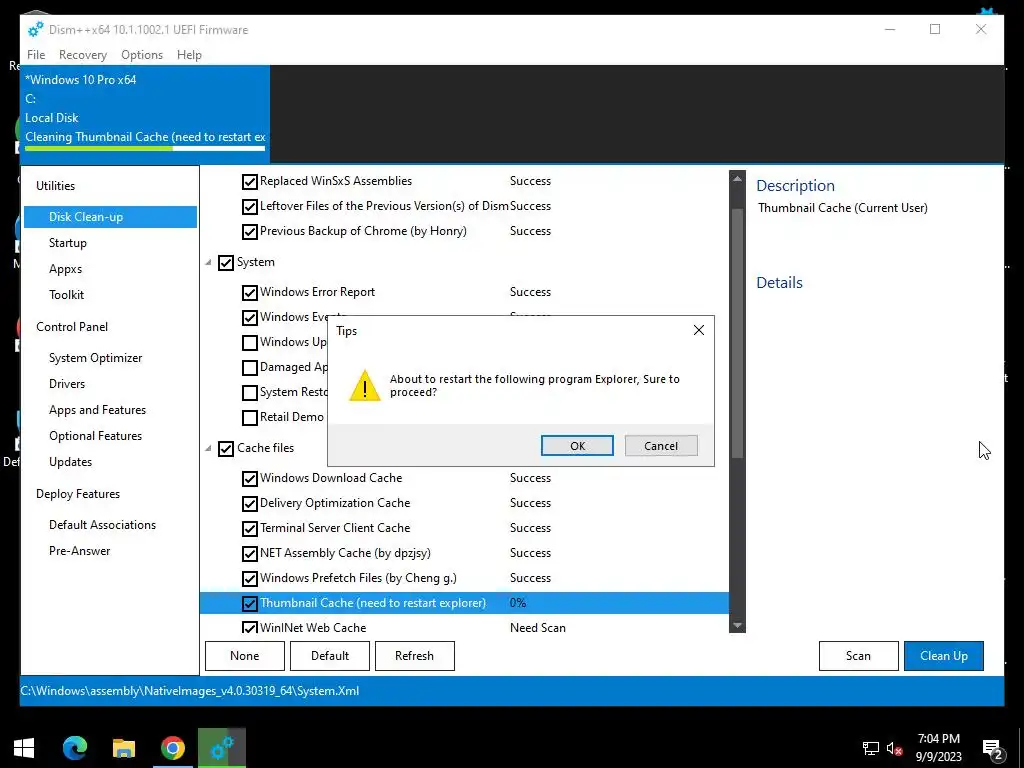This screenshot has width=1024, height=768.
Task: Open the network status tray icon
Action: 871,748
